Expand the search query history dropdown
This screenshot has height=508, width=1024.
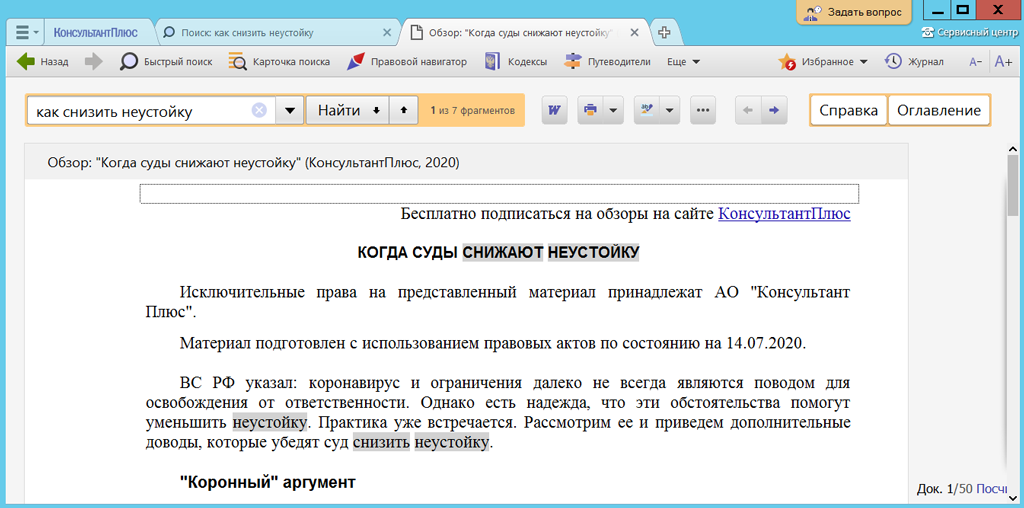point(289,111)
